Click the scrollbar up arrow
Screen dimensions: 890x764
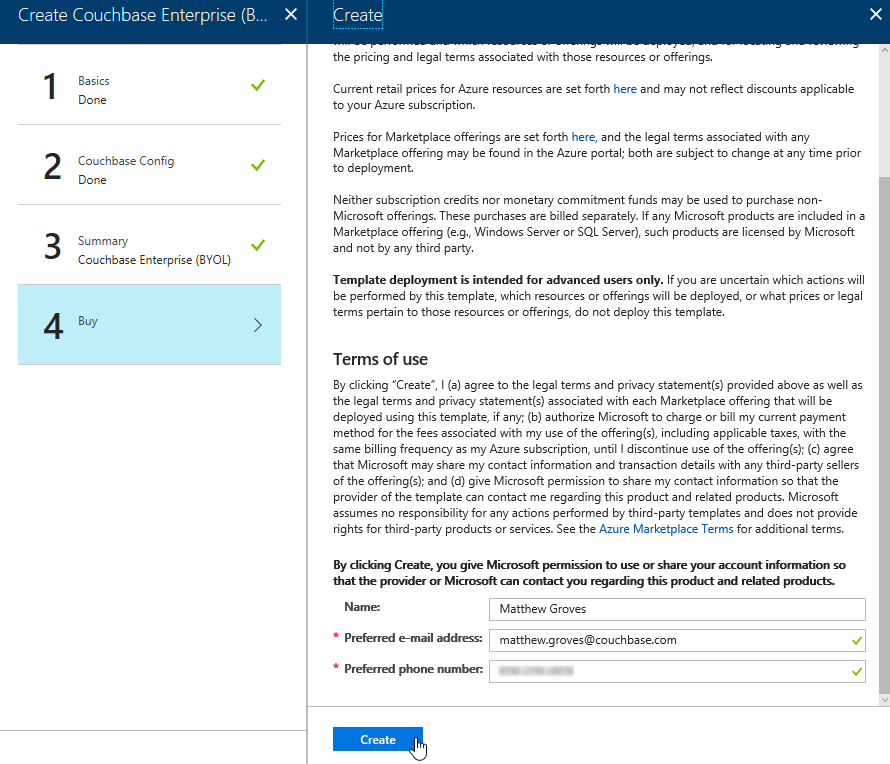884,50
